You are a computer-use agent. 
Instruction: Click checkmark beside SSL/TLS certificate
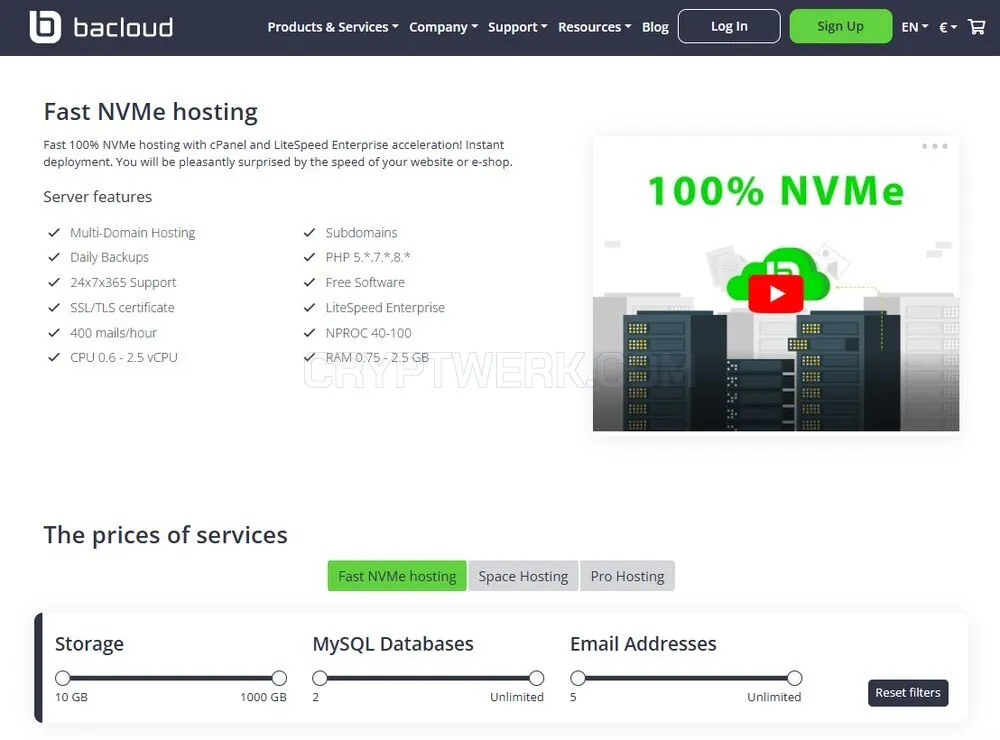(x=54, y=307)
